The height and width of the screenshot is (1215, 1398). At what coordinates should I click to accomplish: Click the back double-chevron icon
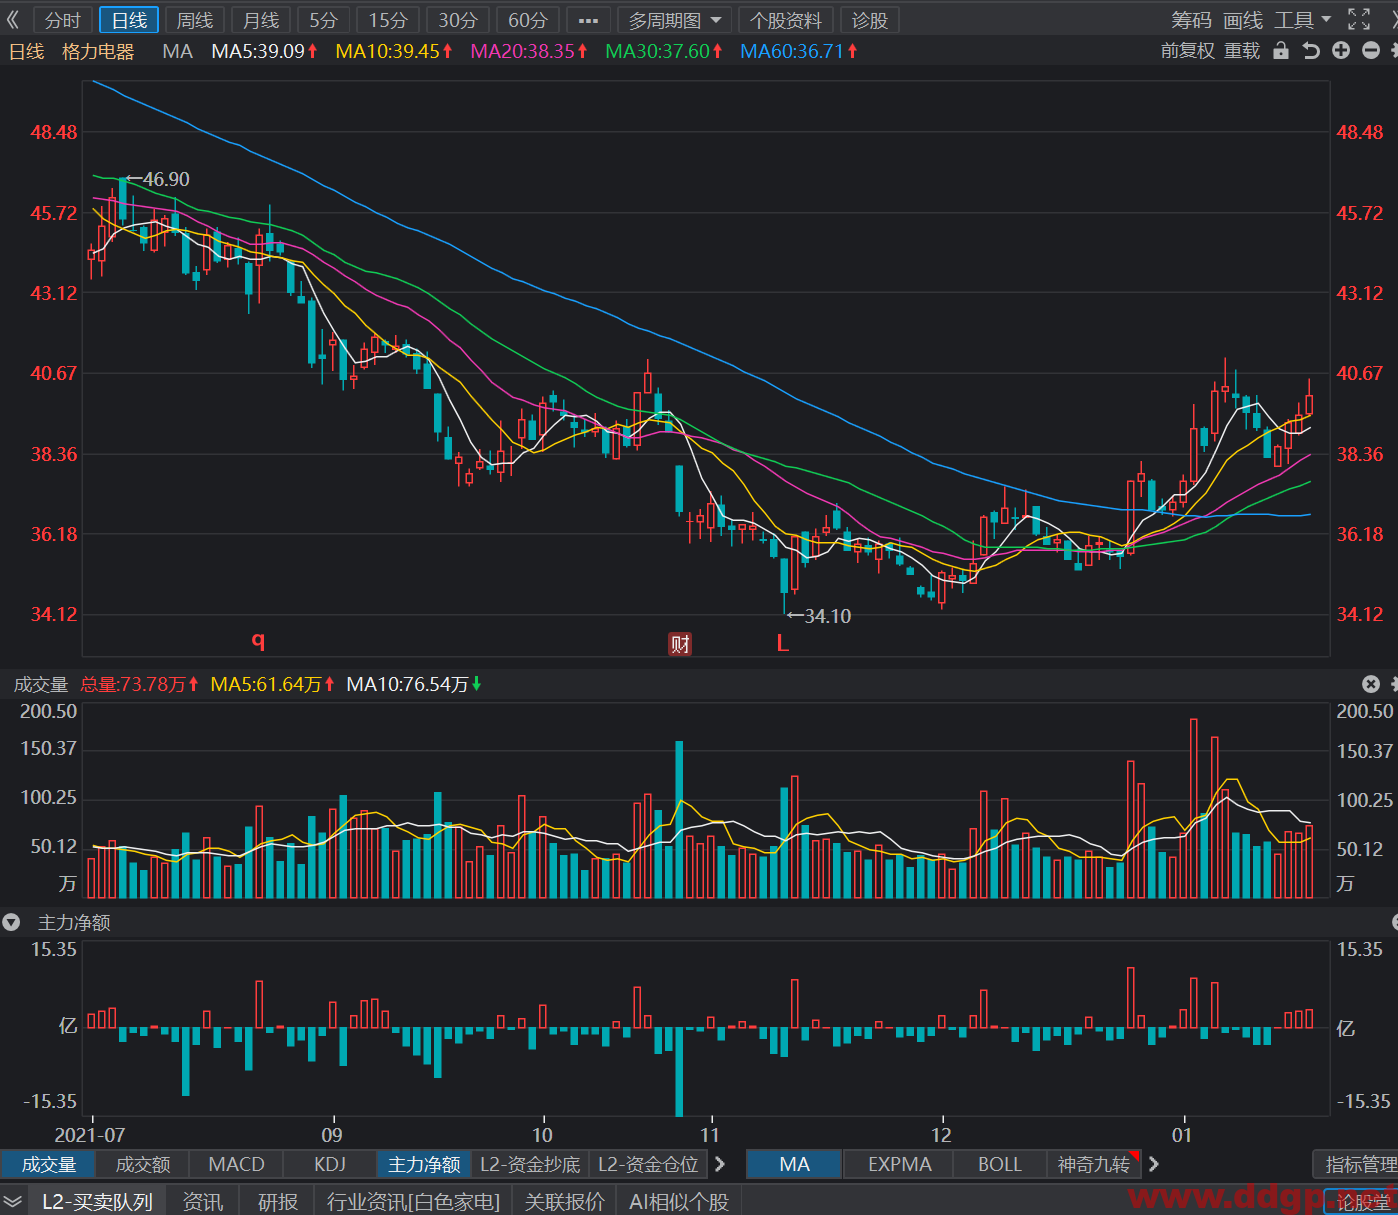13,20
